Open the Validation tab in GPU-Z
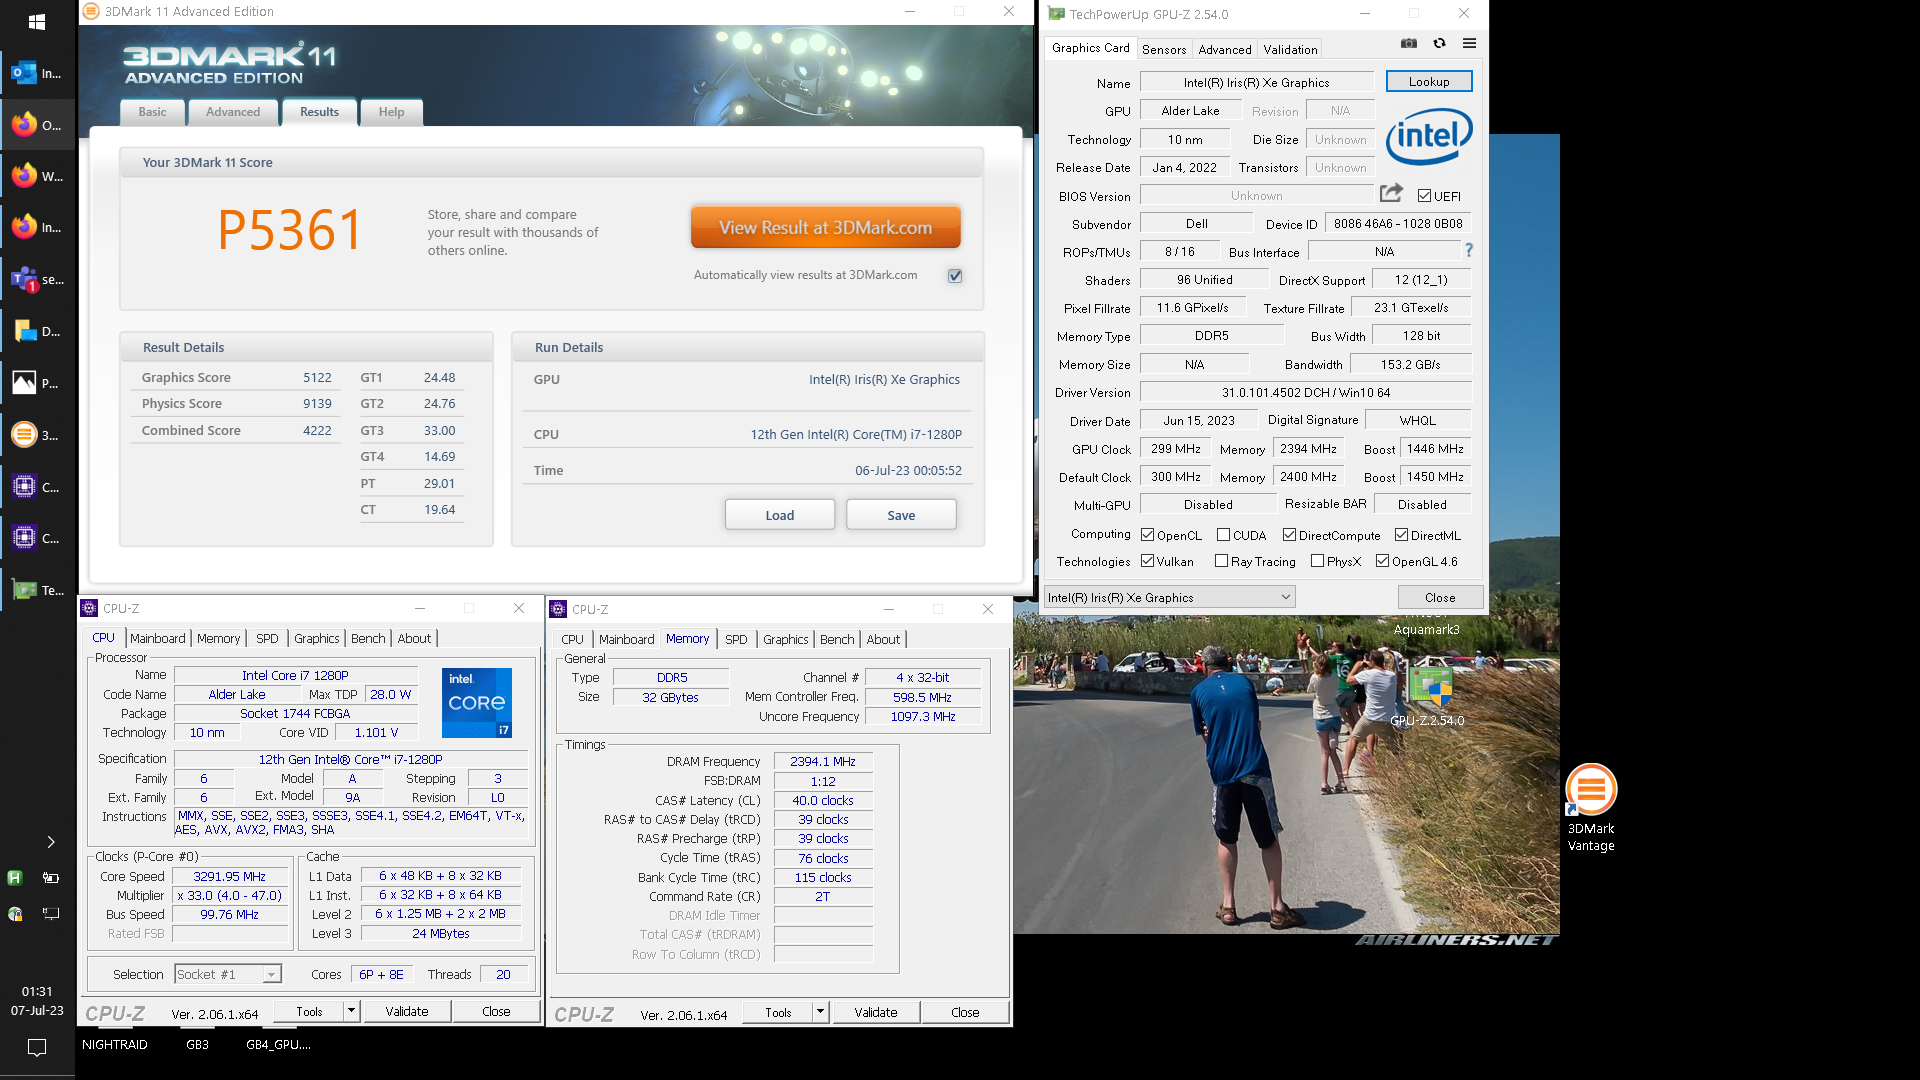1920x1080 pixels. (x=1290, y=49)
